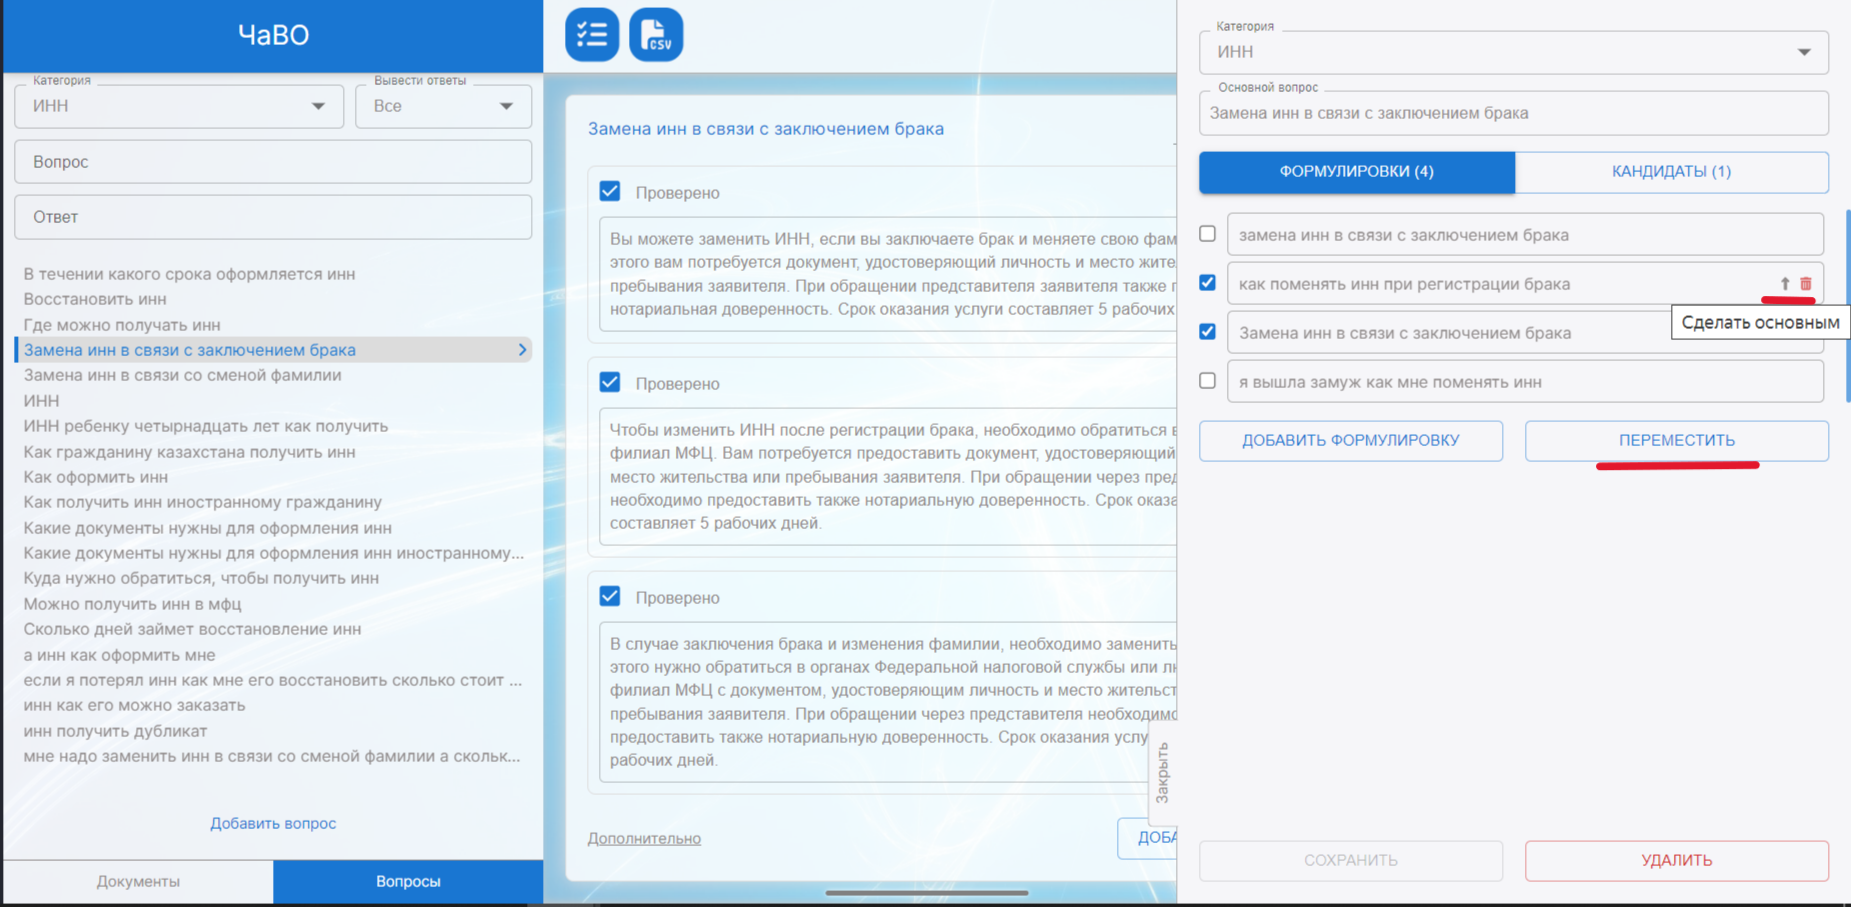The image size is (1851, 907).
Task: Select 'Восстановить инн' in question list
Action: pos(95,299)
